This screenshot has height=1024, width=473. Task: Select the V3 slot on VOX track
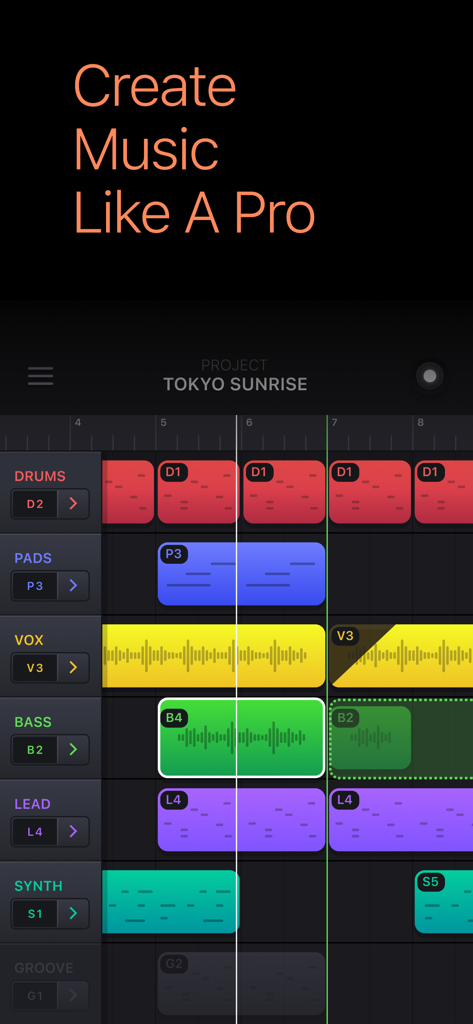tap(35, 667)
